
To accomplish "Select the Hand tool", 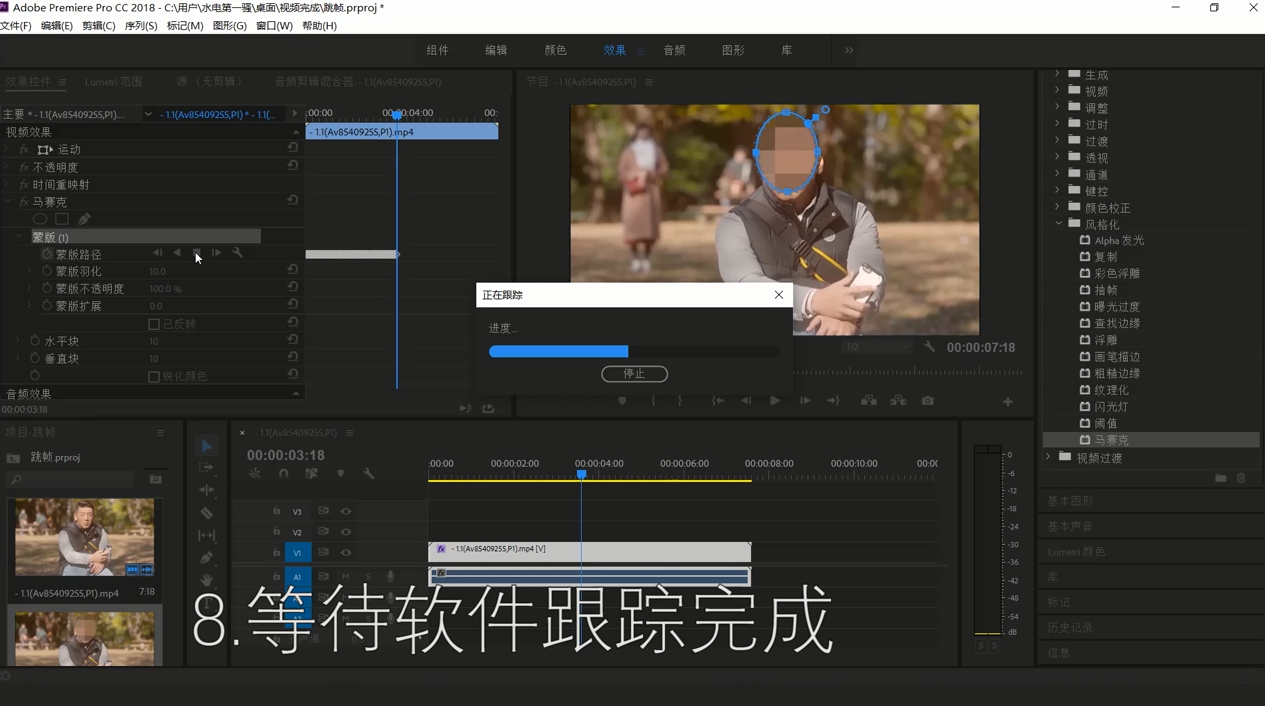I will point(207,580).
